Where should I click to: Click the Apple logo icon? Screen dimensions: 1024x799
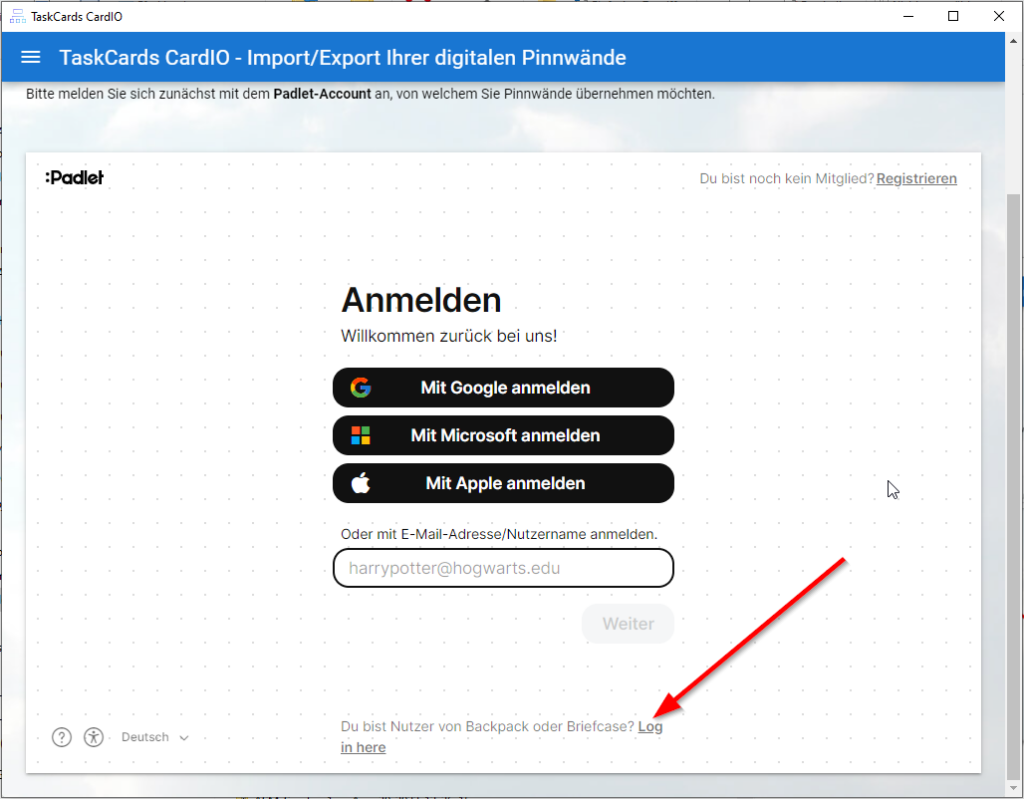[x=360, y=483]
